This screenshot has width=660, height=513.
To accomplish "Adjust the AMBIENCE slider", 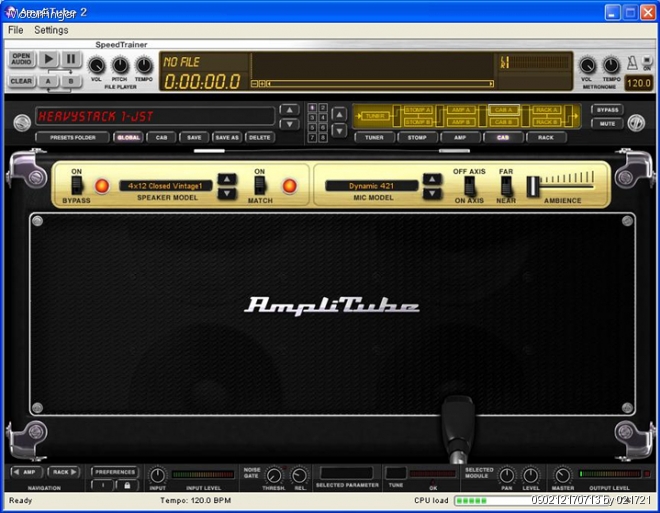I will point(534,186).
